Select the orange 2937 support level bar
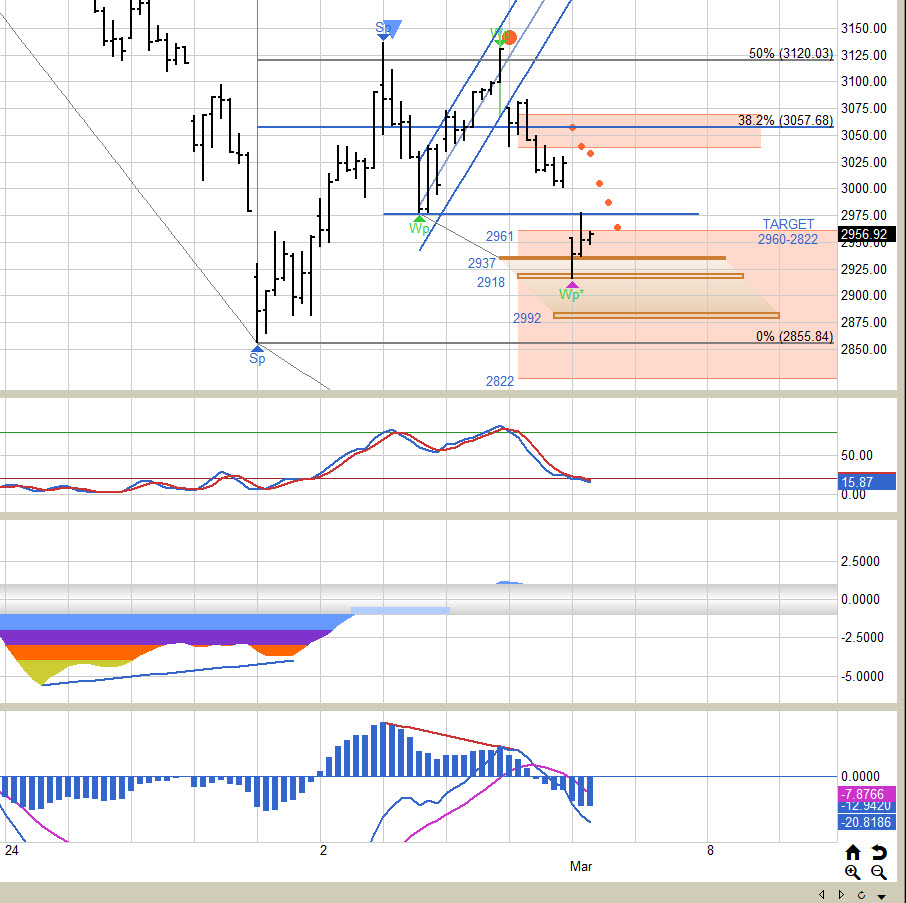The width and height of the screenshot is (906, 903). [612, 258]
